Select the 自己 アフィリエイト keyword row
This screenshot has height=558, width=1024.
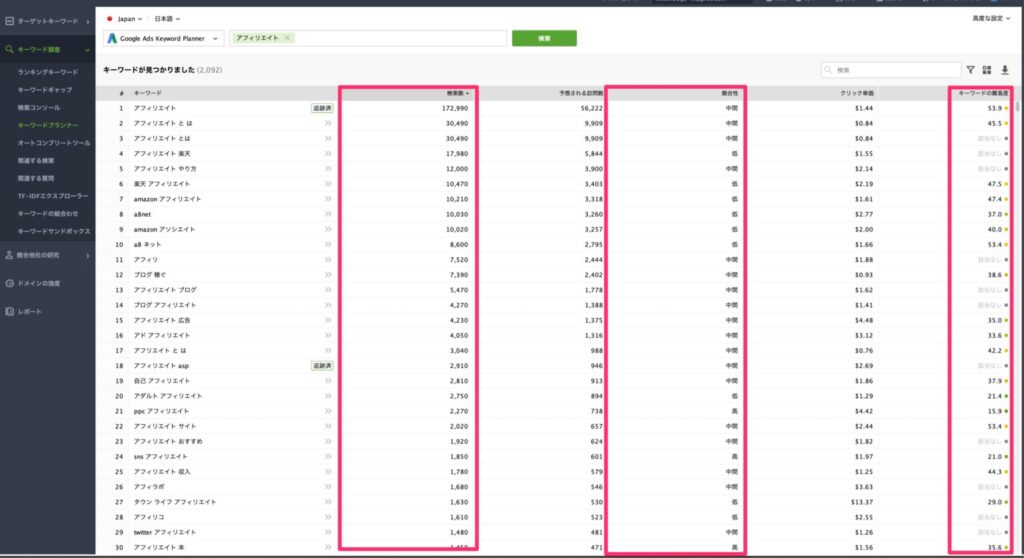tap(162, 381)
